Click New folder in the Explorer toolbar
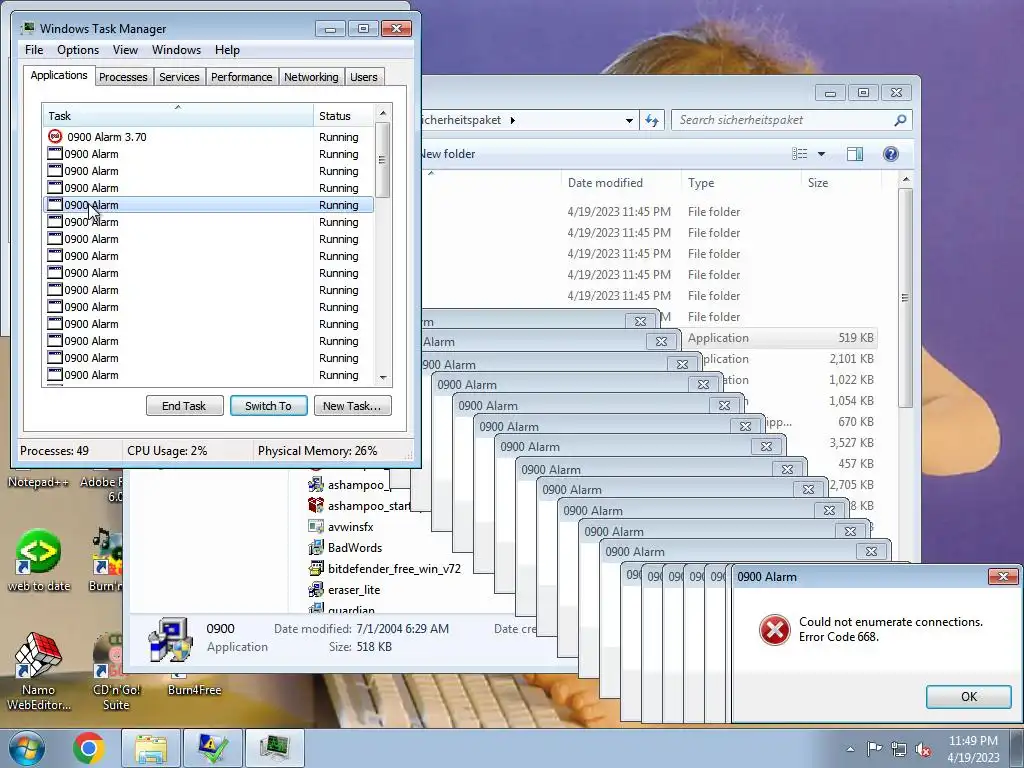The width and height of the screenshot is (1024, 768). point(448,154)
